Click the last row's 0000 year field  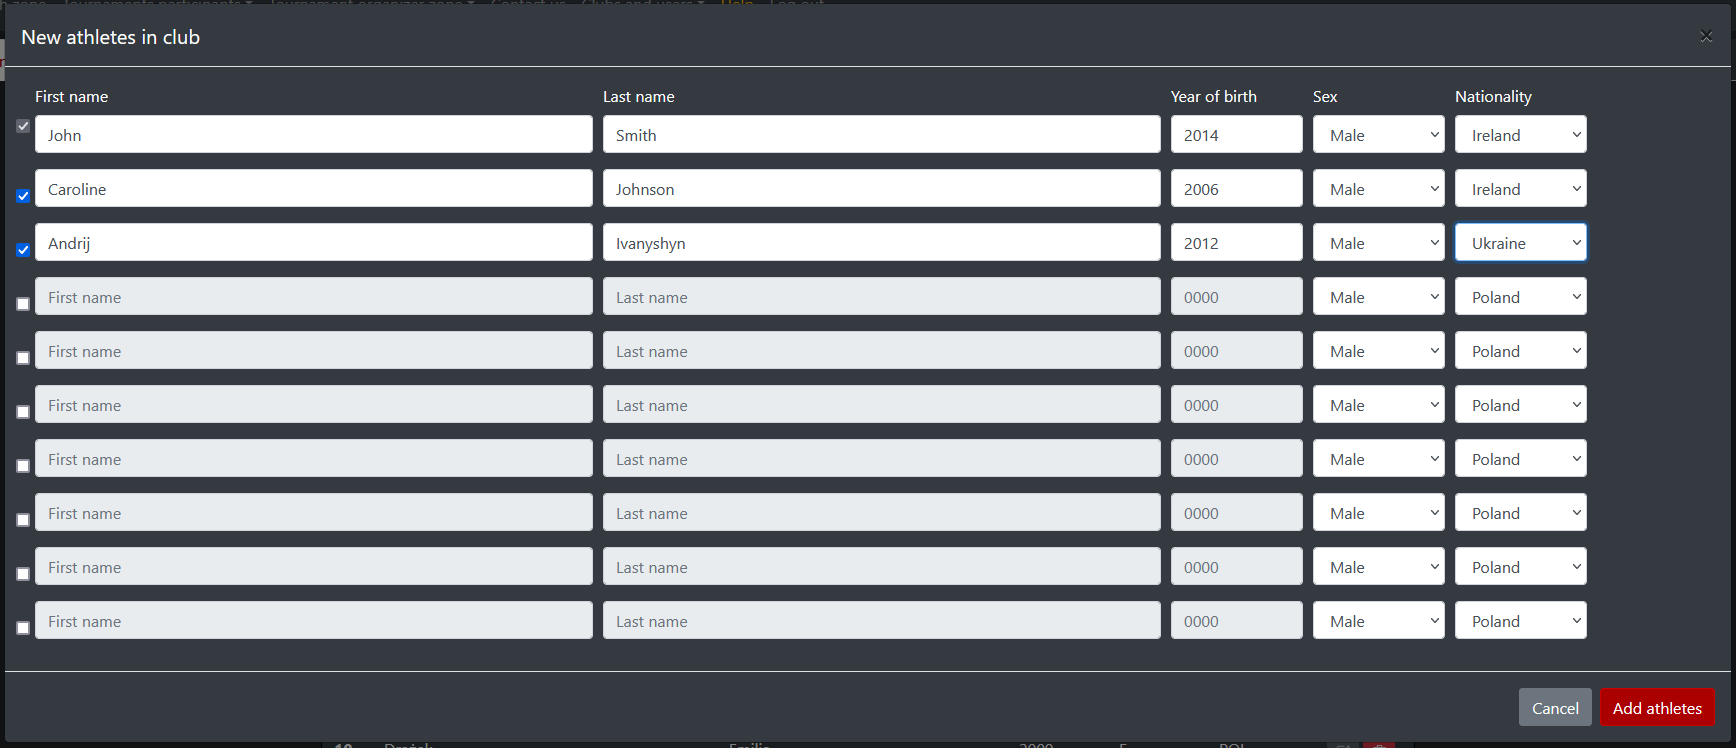point(1237,620)
